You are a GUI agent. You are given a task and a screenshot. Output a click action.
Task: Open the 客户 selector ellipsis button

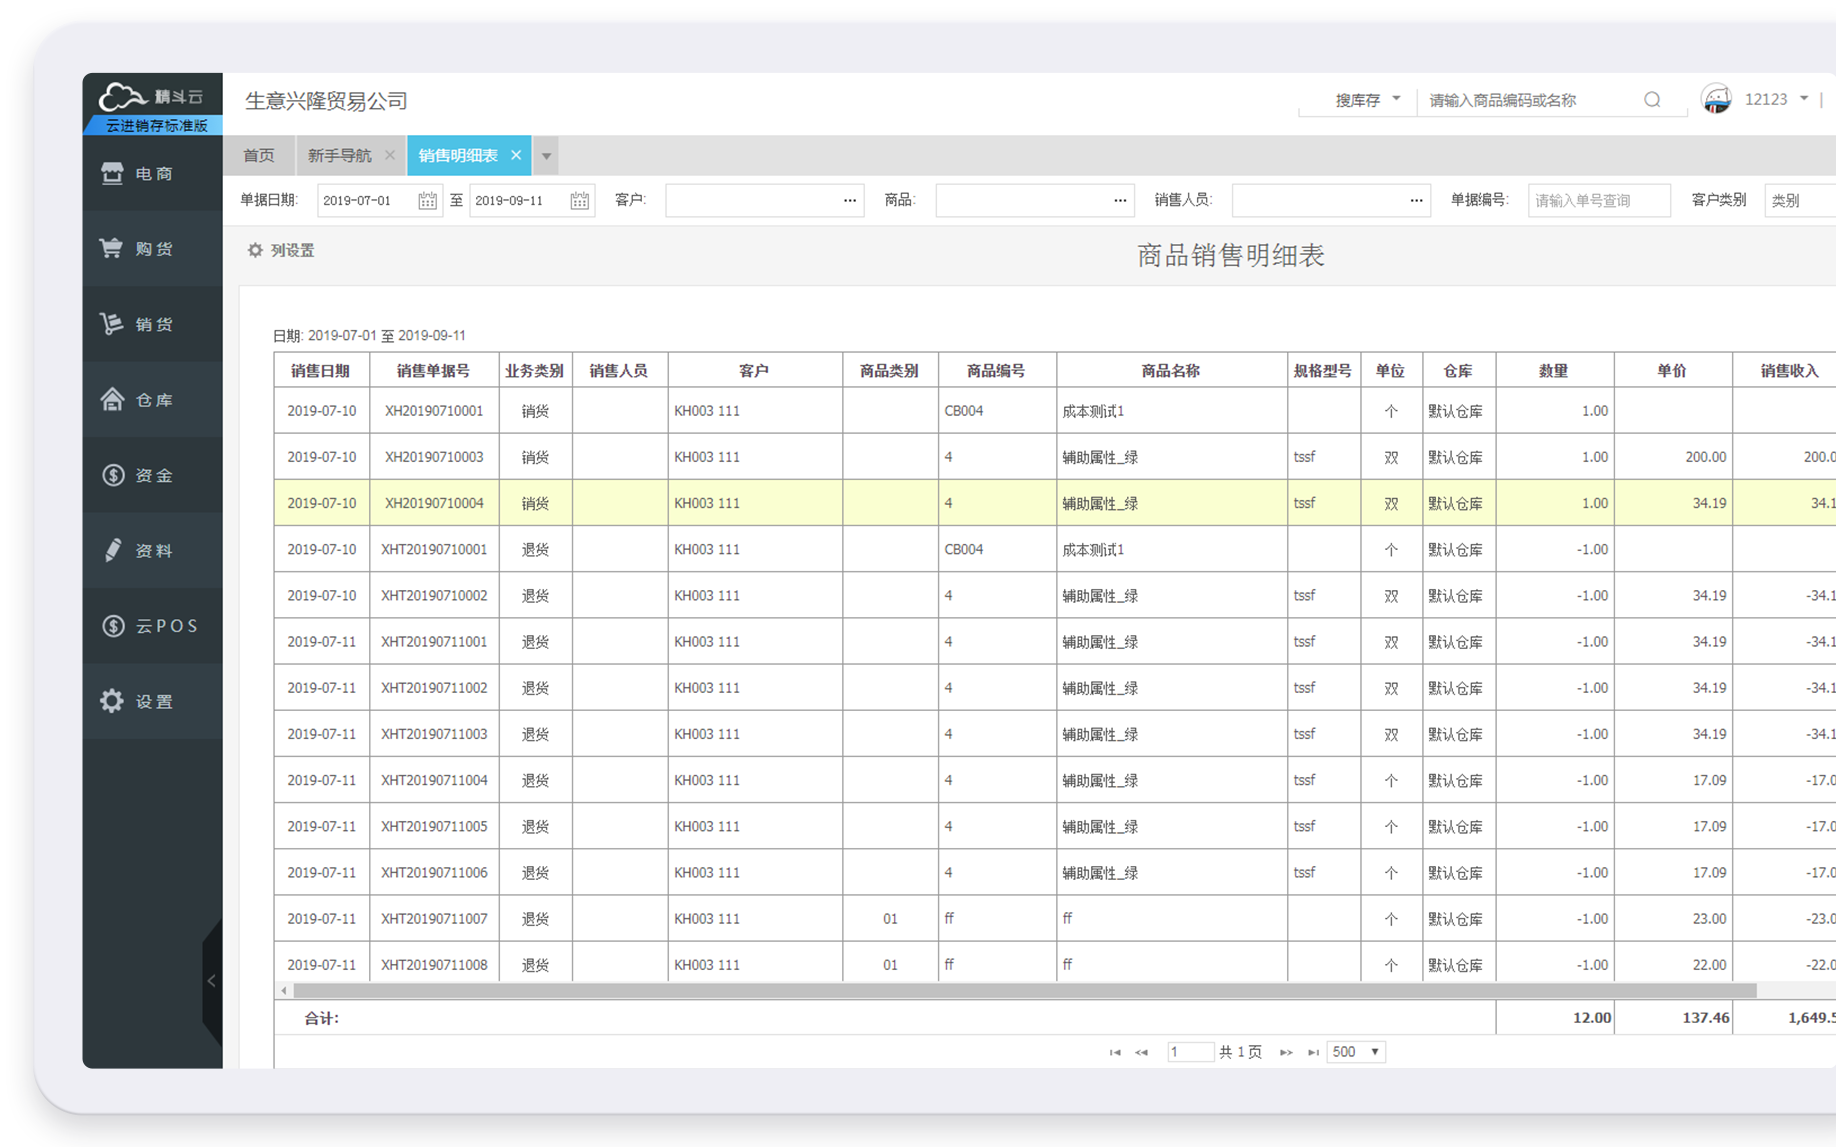(x=849, y=201)
